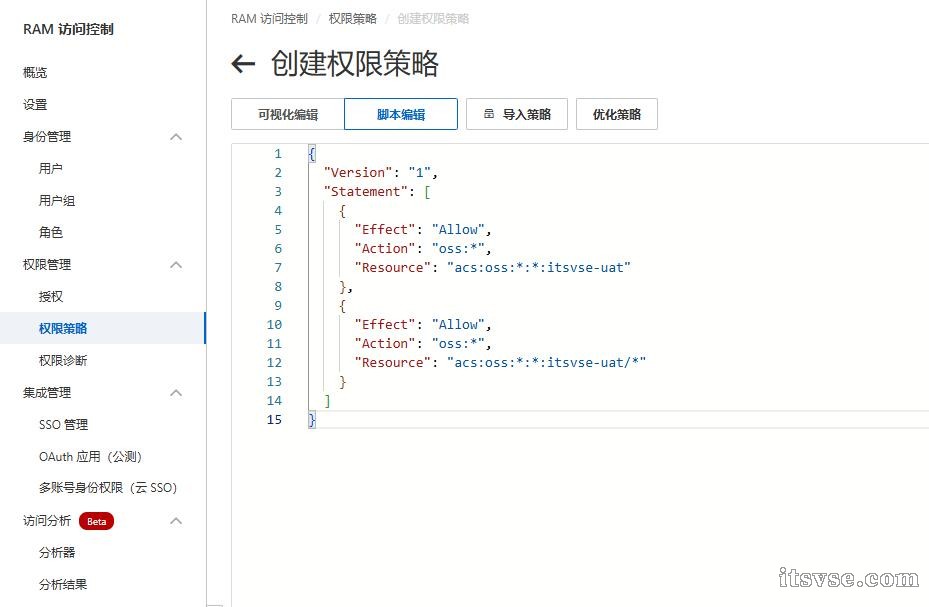Click the import icon on 导入策略 button
This screenshot has width=929, height=607.
pos(489,114)
